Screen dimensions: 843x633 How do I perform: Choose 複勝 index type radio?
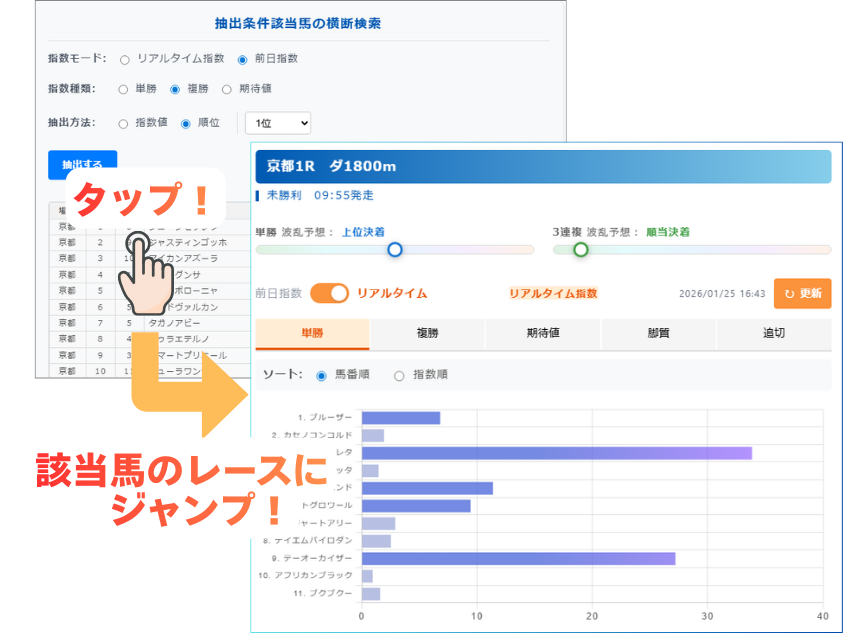click(175, 89)
